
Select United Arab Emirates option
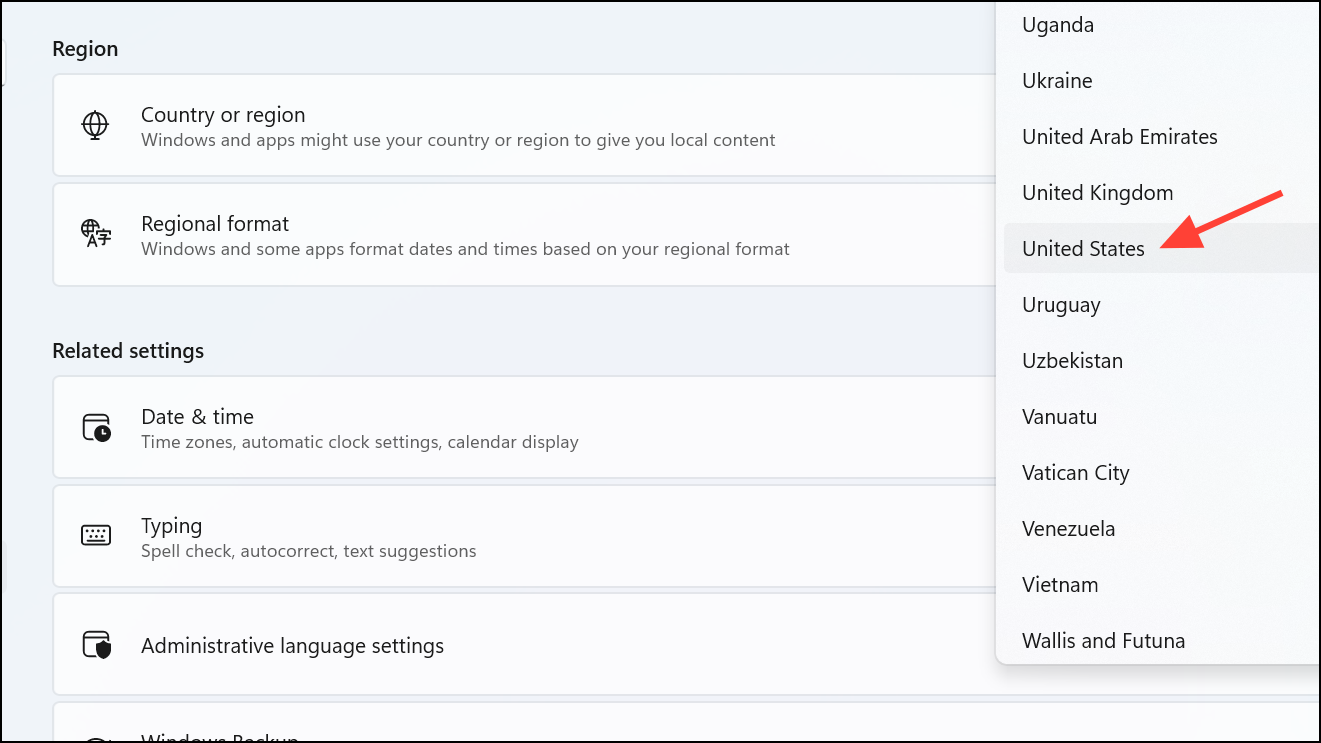(1119, 137)
